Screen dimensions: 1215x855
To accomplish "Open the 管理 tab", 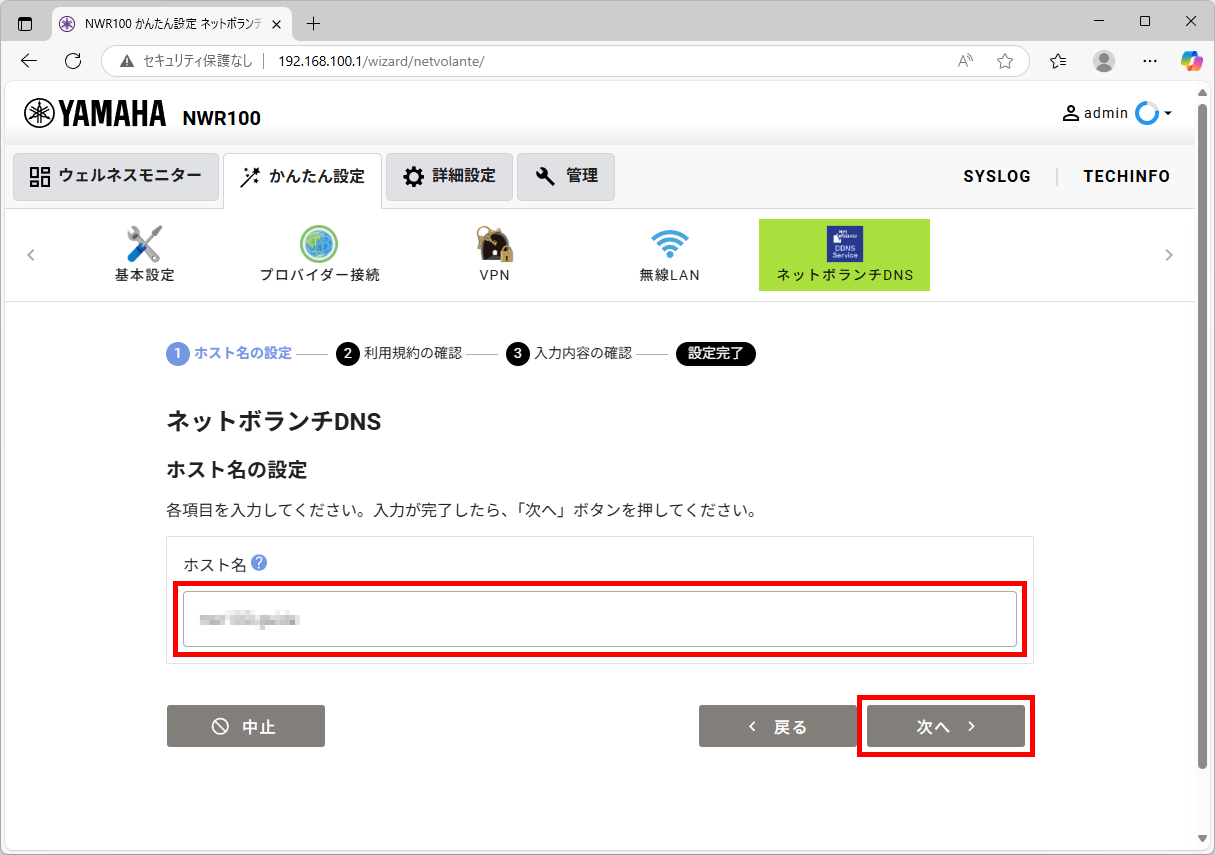I will pos(566,177).
